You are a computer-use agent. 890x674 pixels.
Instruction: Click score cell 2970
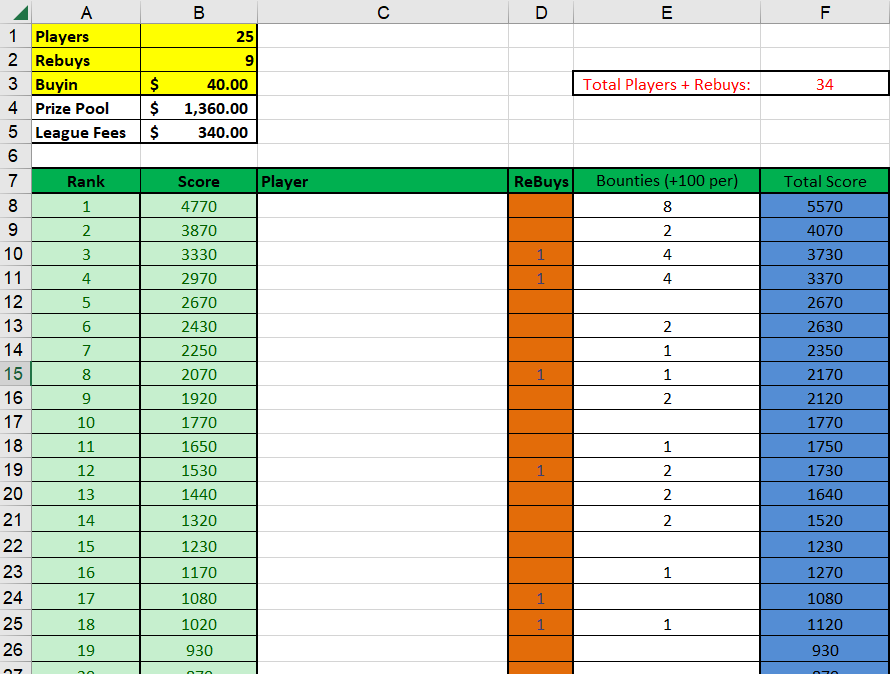pos(199,278)
